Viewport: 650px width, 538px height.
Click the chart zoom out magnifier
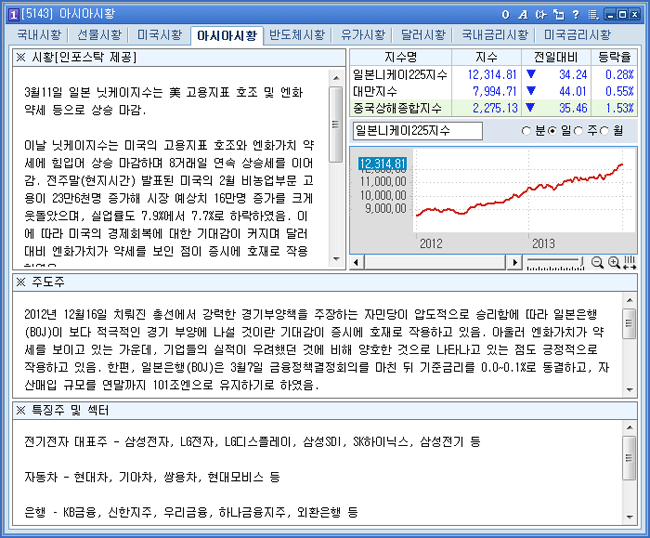(x=597, y=262)
